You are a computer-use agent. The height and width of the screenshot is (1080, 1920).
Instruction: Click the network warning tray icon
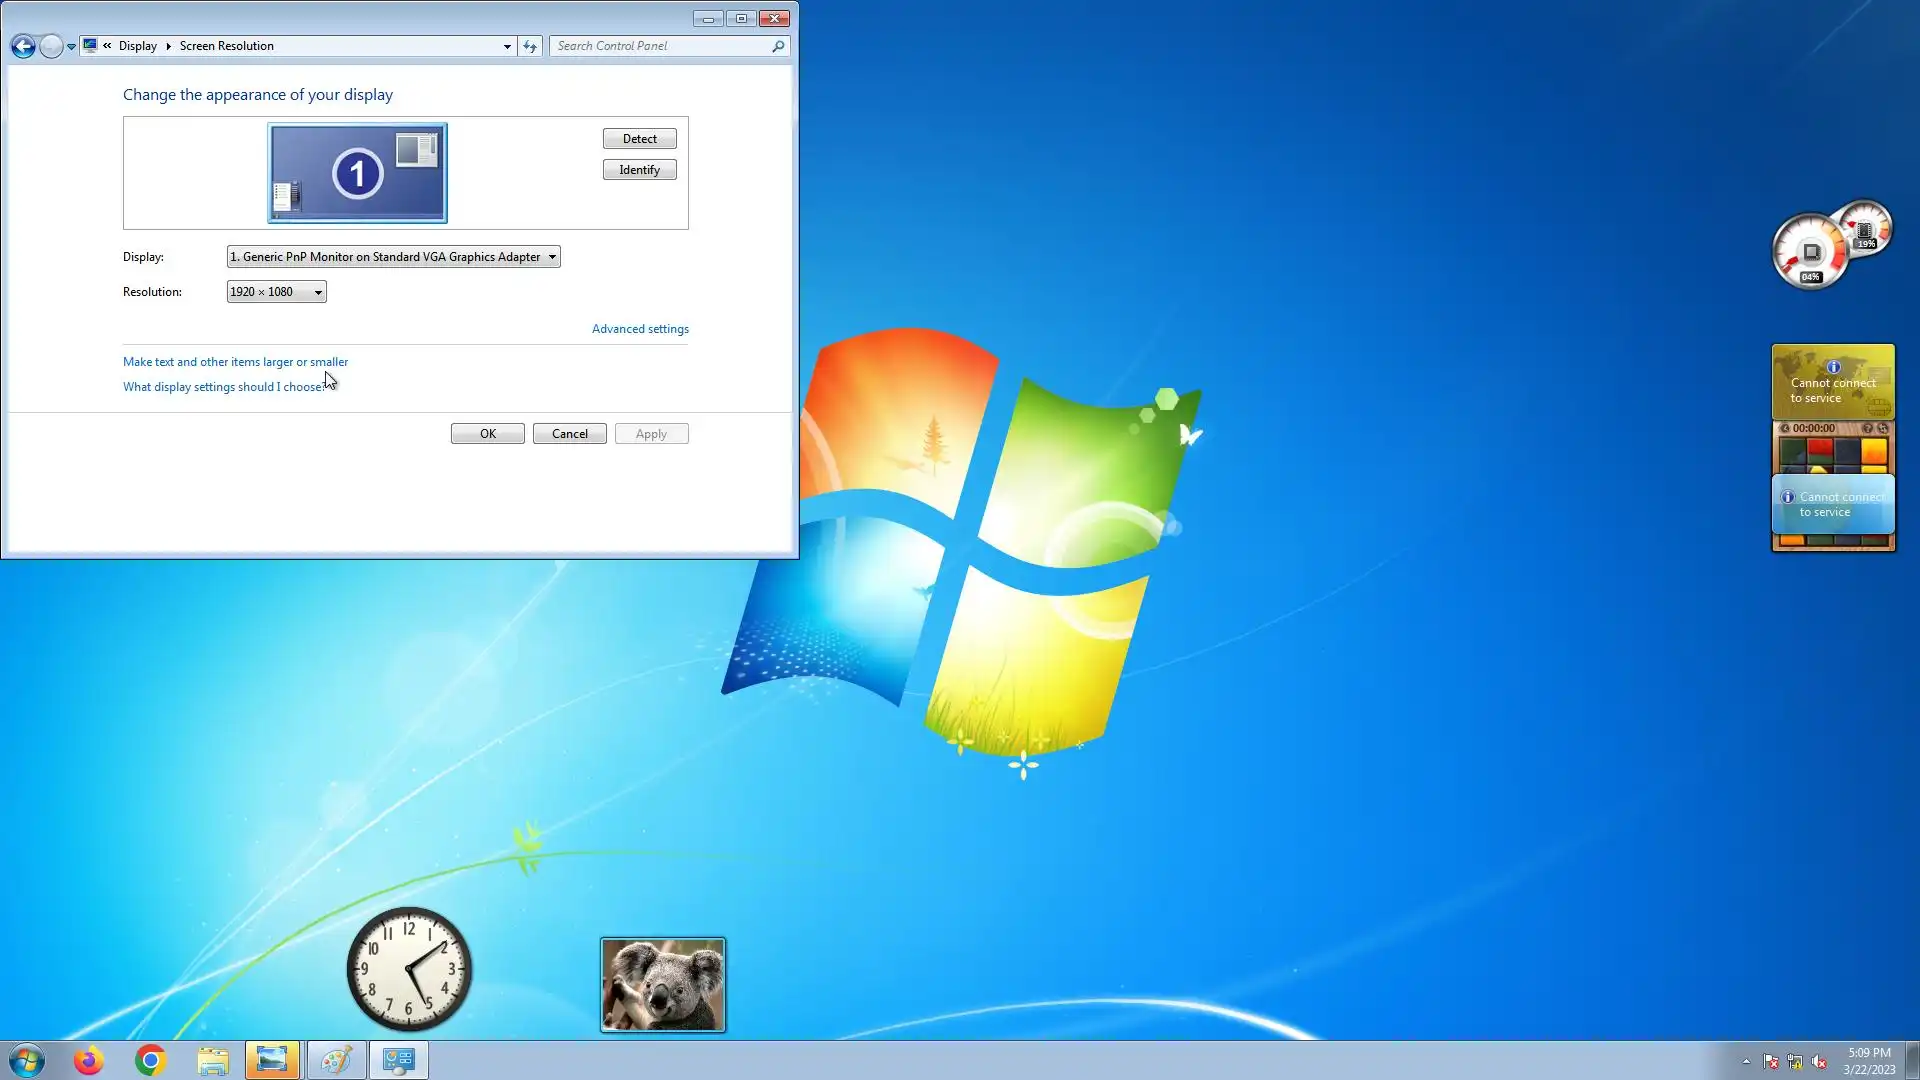click(x=1795, y=1061)
